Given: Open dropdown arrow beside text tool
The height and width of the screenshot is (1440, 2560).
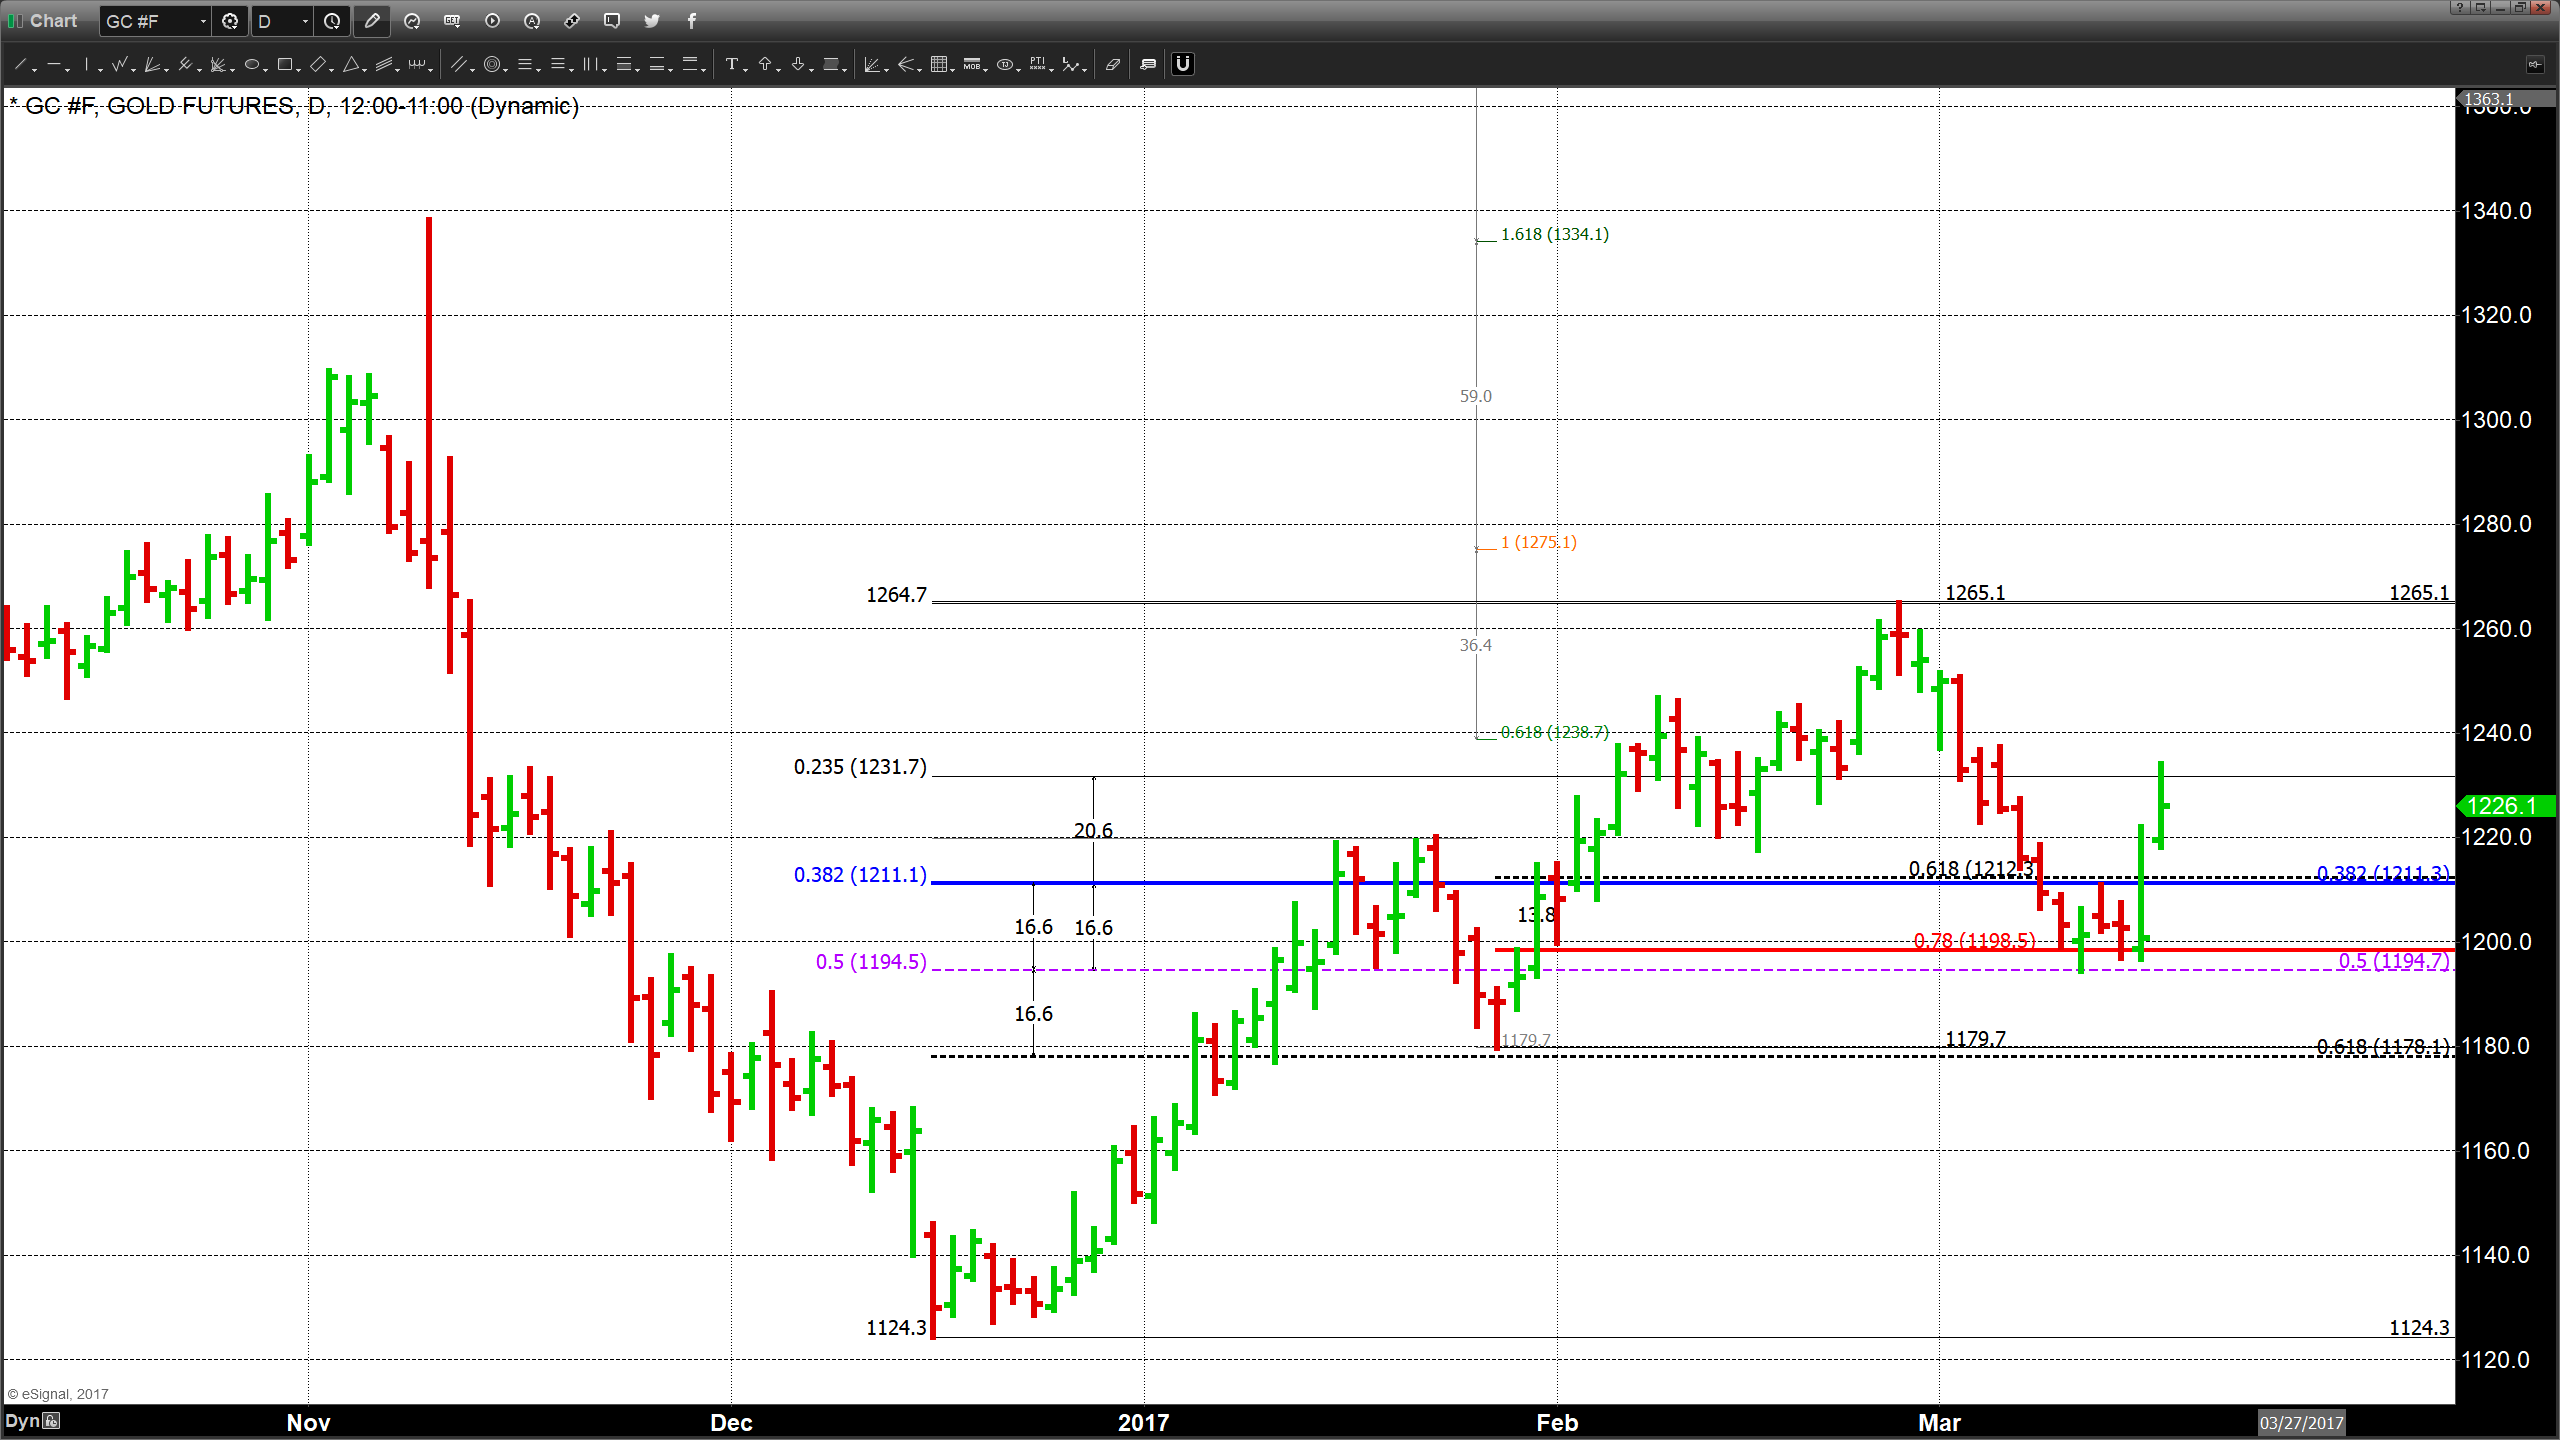Looking at the screenshot, I should click(x=746, y=69).
